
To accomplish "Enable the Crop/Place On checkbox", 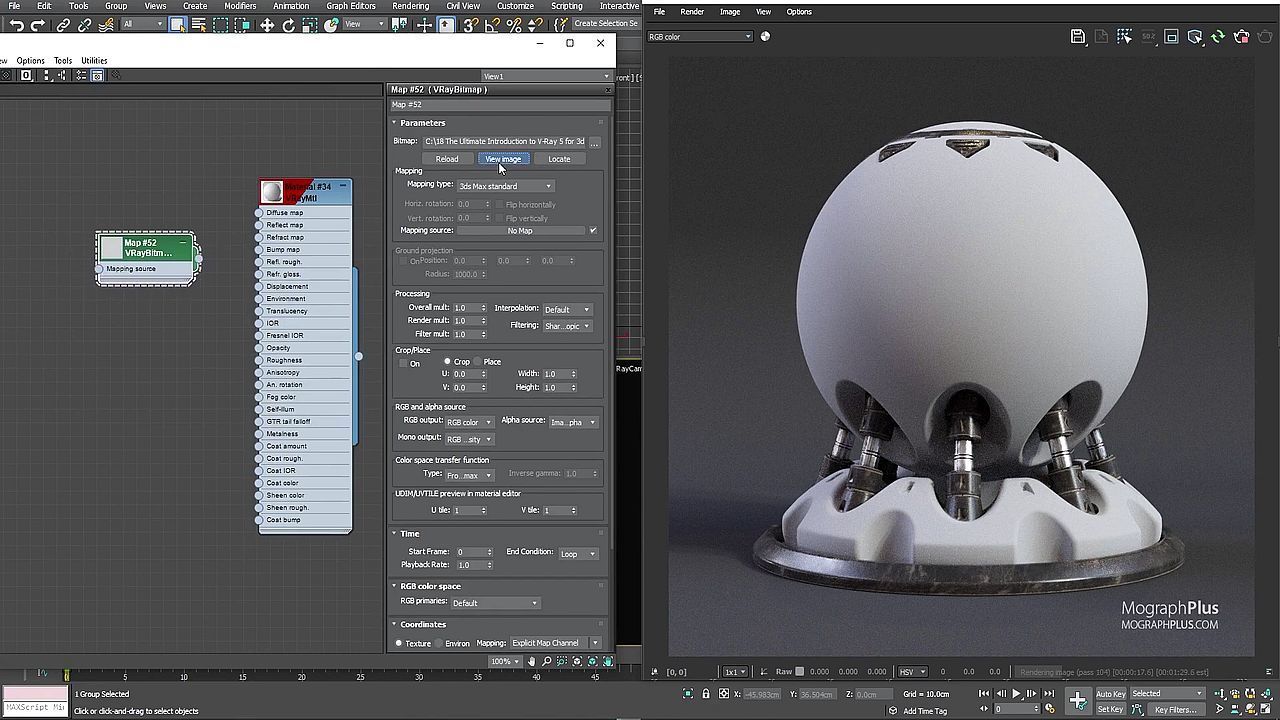I will (404, 364).
